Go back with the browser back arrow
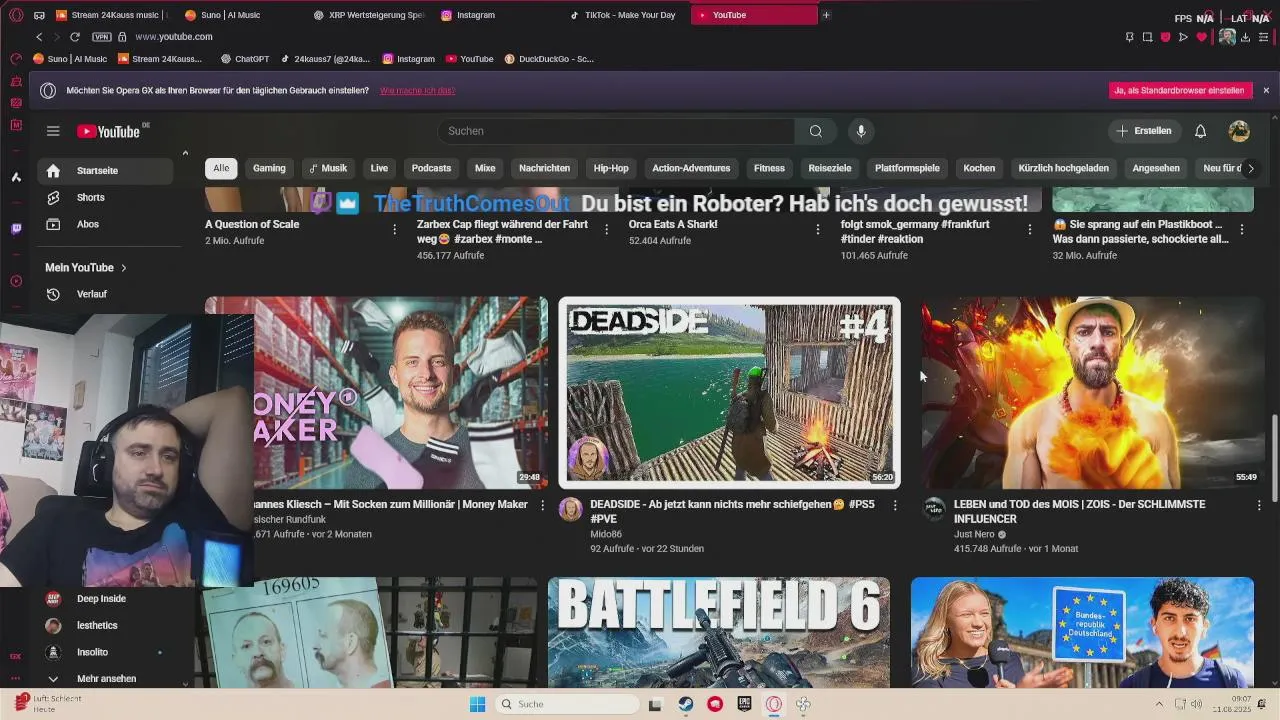Image resolution: width=1280 pixels, height=720 pixels. (x=39, y=37)
